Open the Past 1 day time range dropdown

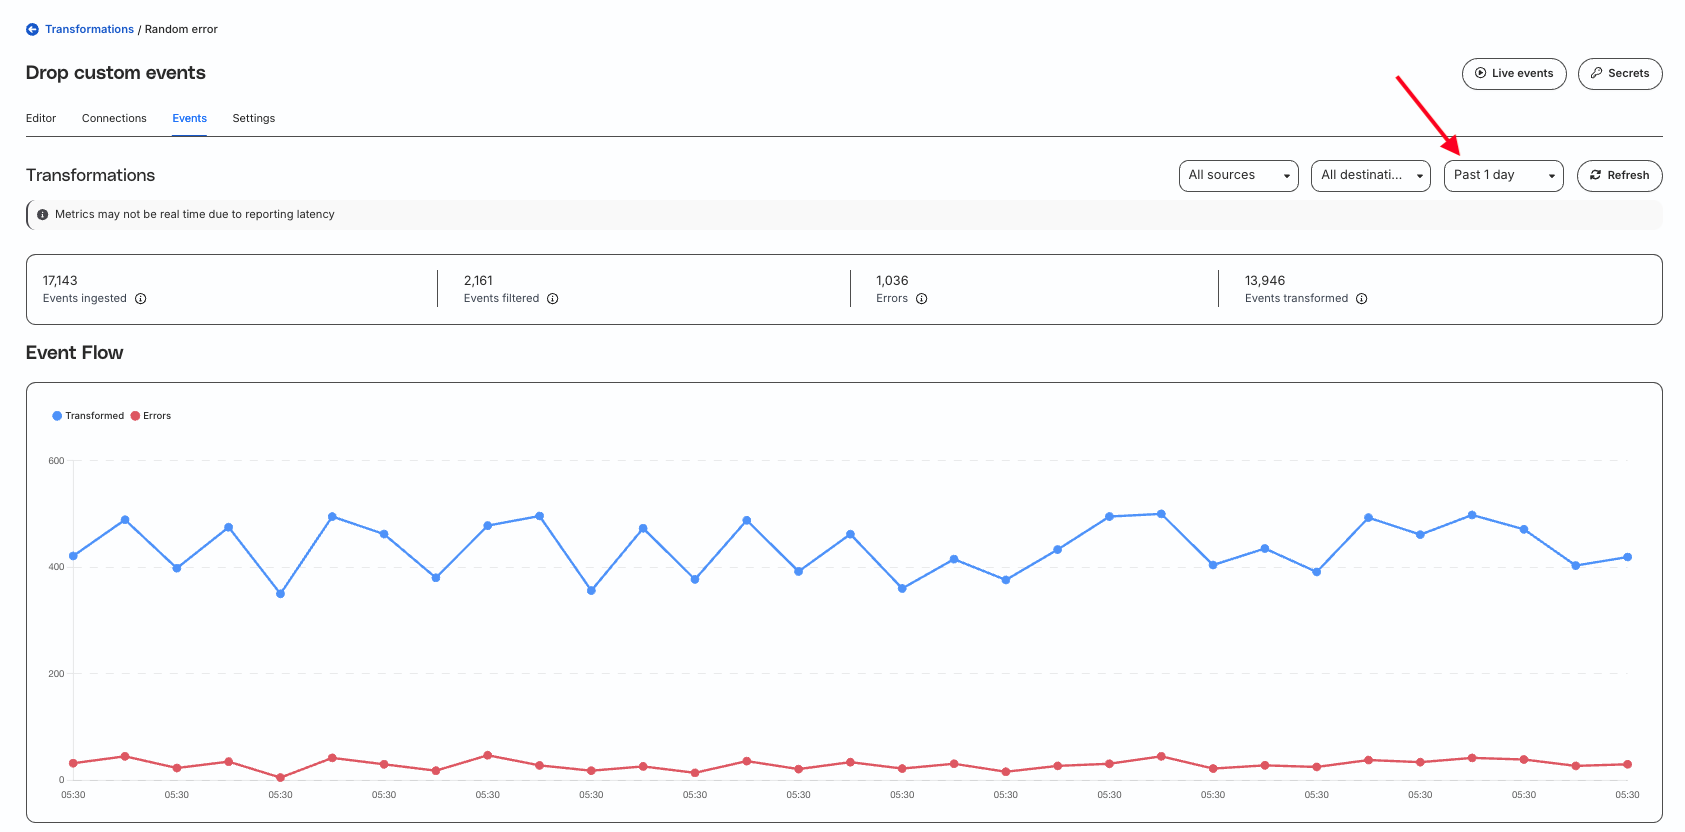coord(1503,176)
